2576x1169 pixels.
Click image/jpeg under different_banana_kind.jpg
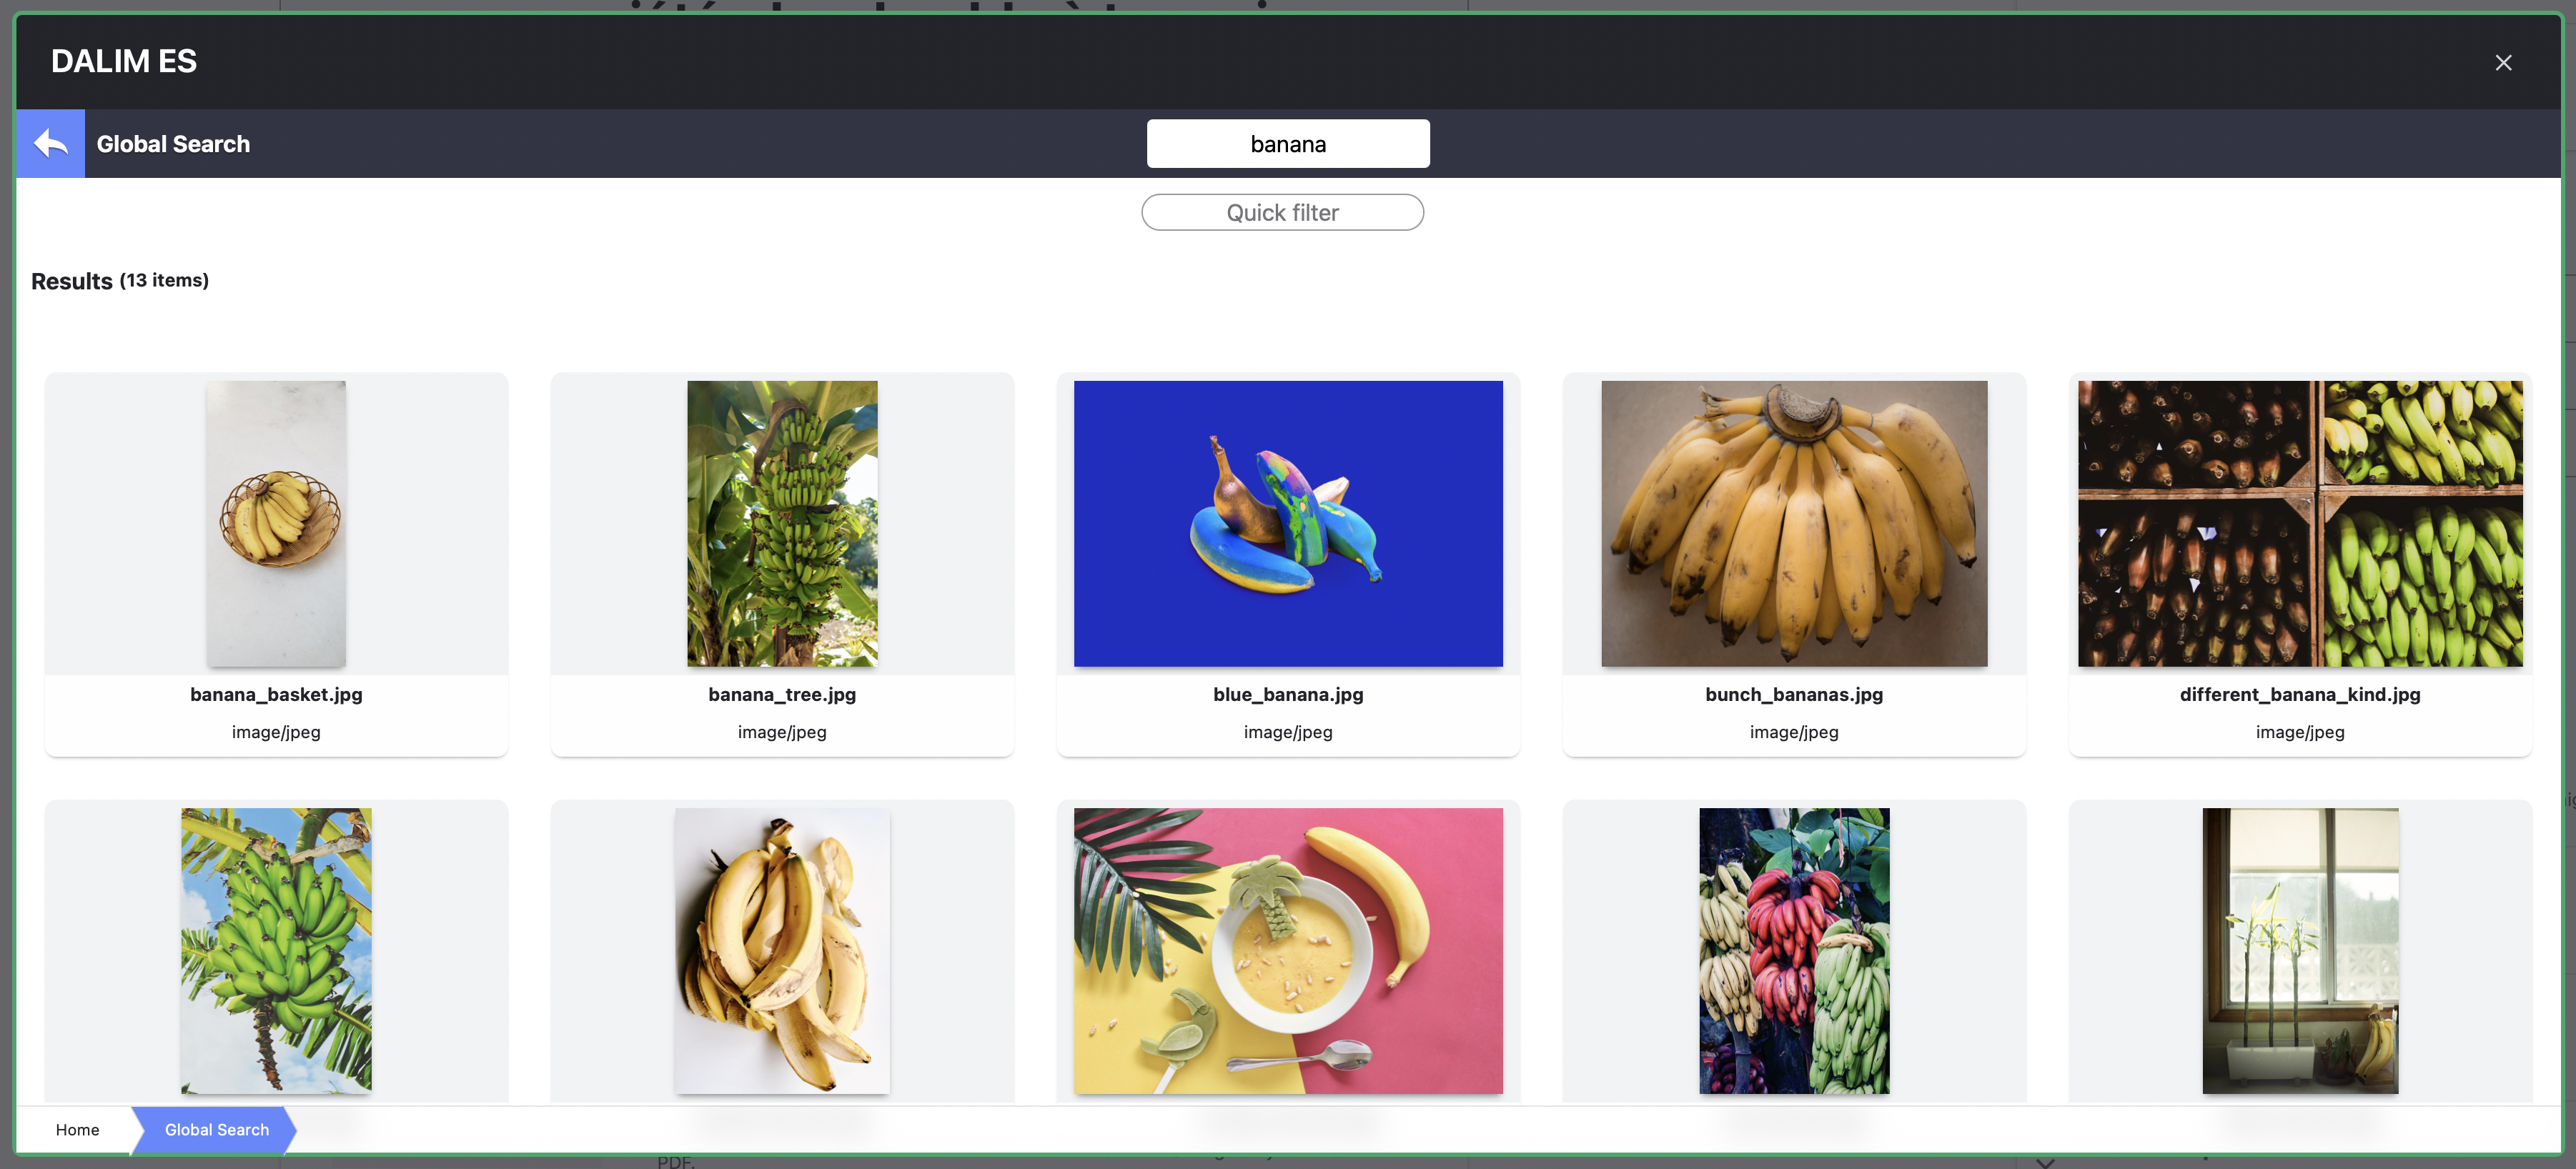(x=2300, y=732)
